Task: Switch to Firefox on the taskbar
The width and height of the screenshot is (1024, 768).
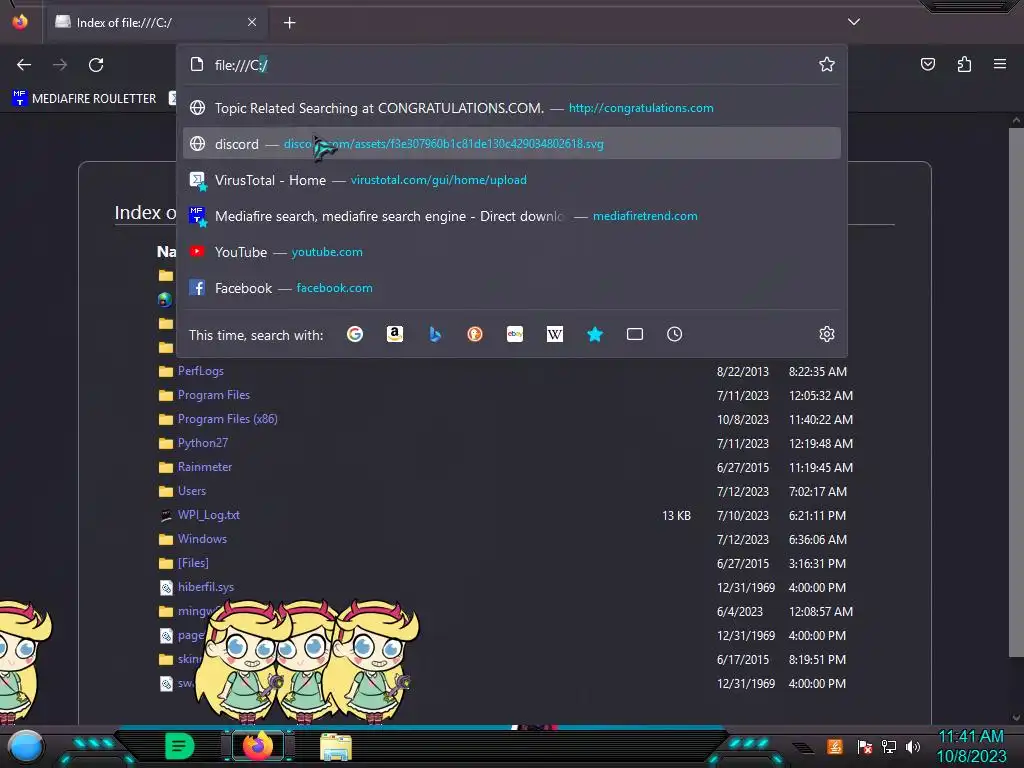Action: [x=257, y=746]
